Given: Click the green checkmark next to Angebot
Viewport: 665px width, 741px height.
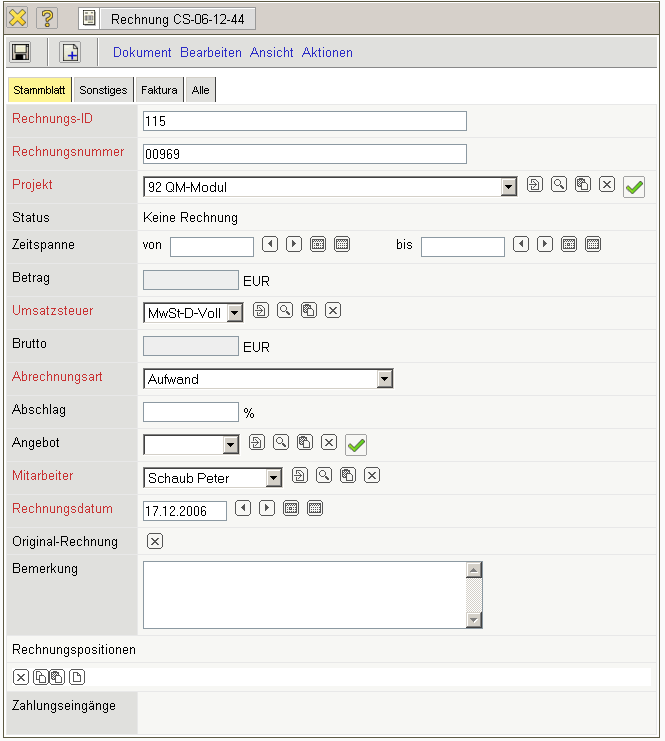Looking at the screenshot, I should (356, 444).
